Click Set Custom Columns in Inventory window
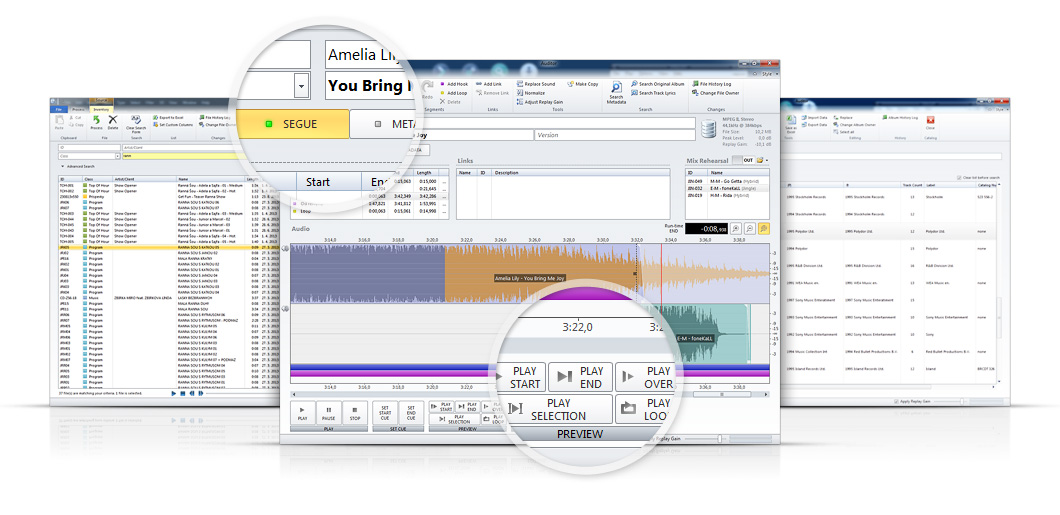 point(173,125)
